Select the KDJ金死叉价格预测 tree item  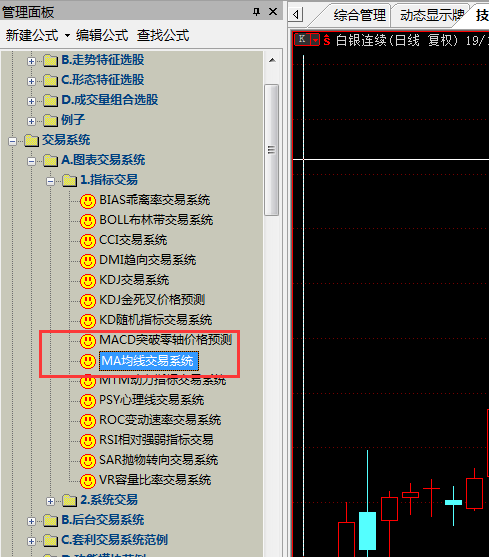(152, 300)
